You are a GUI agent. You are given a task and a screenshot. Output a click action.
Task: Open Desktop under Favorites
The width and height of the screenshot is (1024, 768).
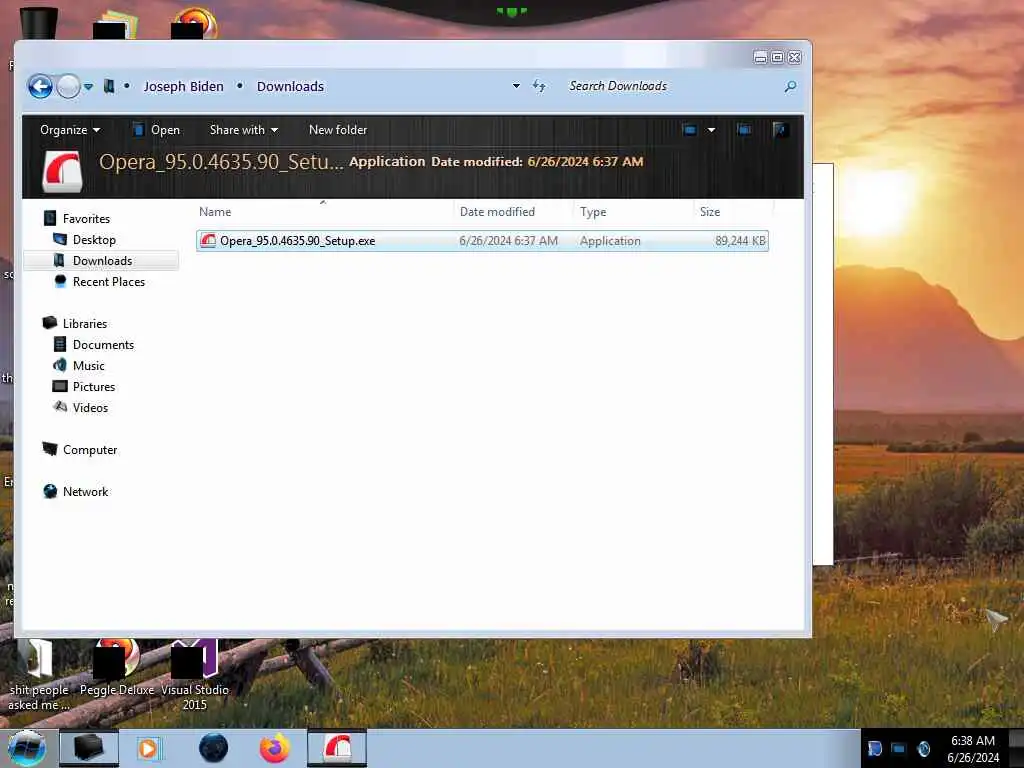click(x=94, y=240)
